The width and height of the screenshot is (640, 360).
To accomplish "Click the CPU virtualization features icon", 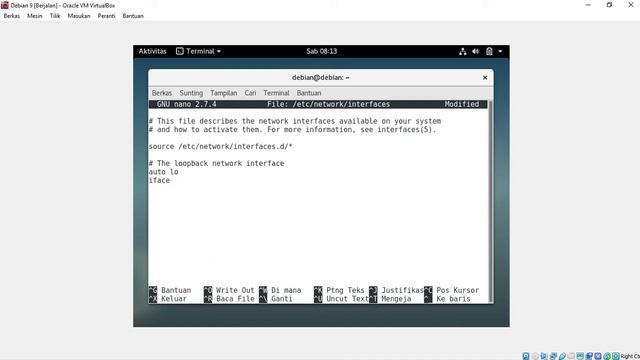I will click(x=598, y=356).
